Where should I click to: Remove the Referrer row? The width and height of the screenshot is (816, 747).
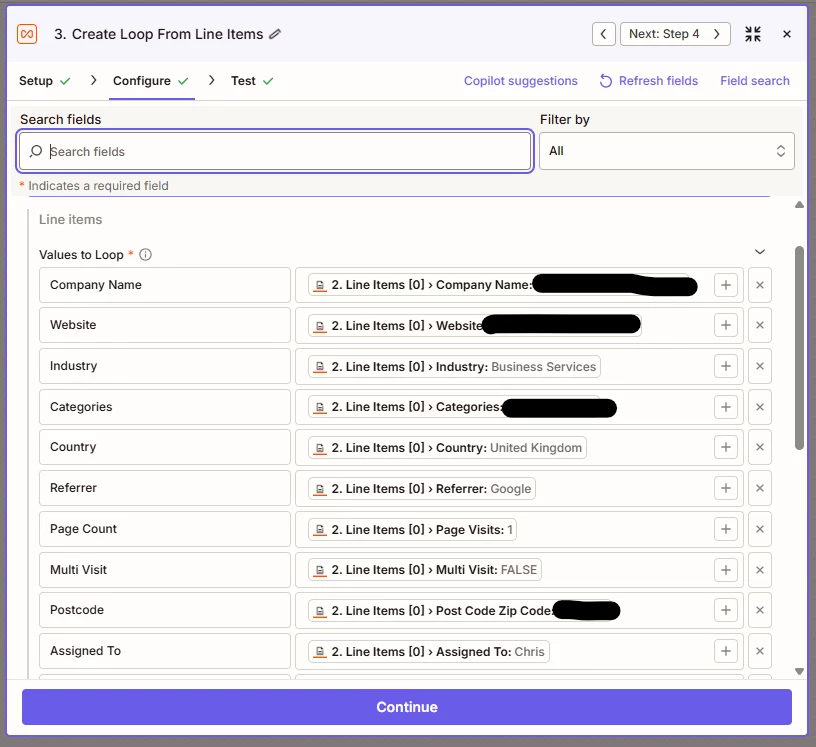coord(760,488)
